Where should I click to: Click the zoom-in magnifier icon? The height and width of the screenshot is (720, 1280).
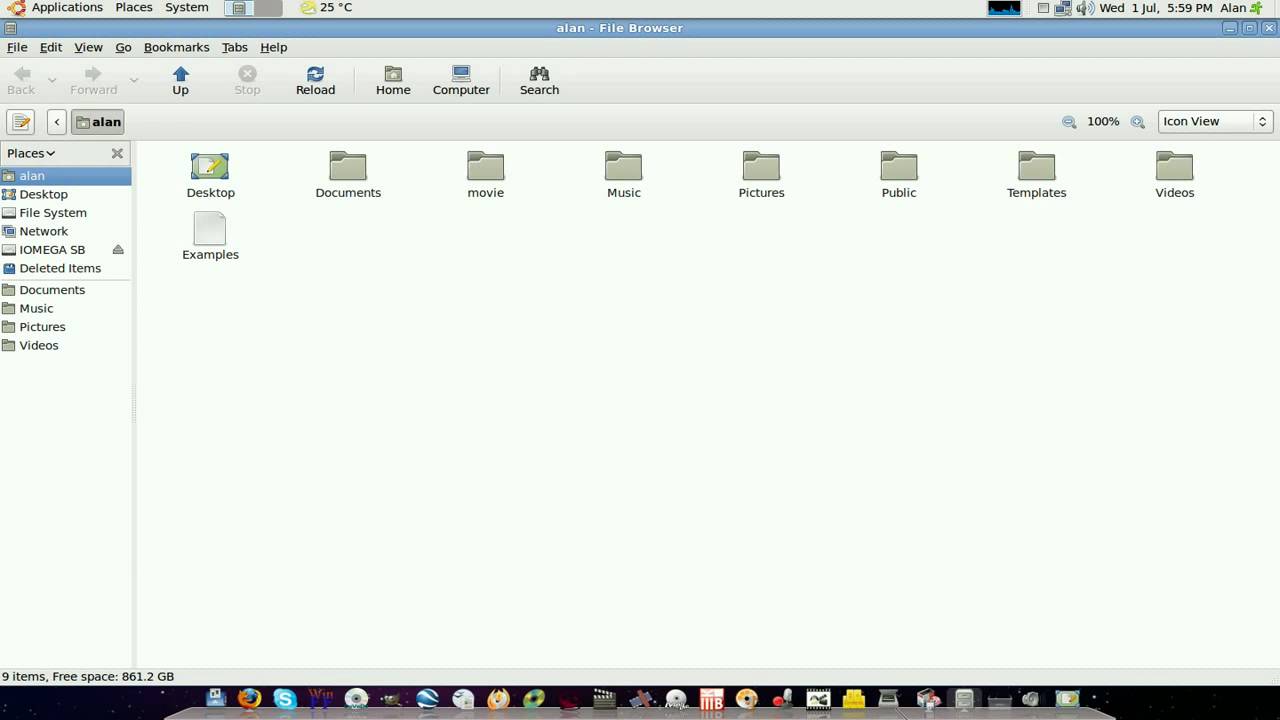pos(1137,121)
